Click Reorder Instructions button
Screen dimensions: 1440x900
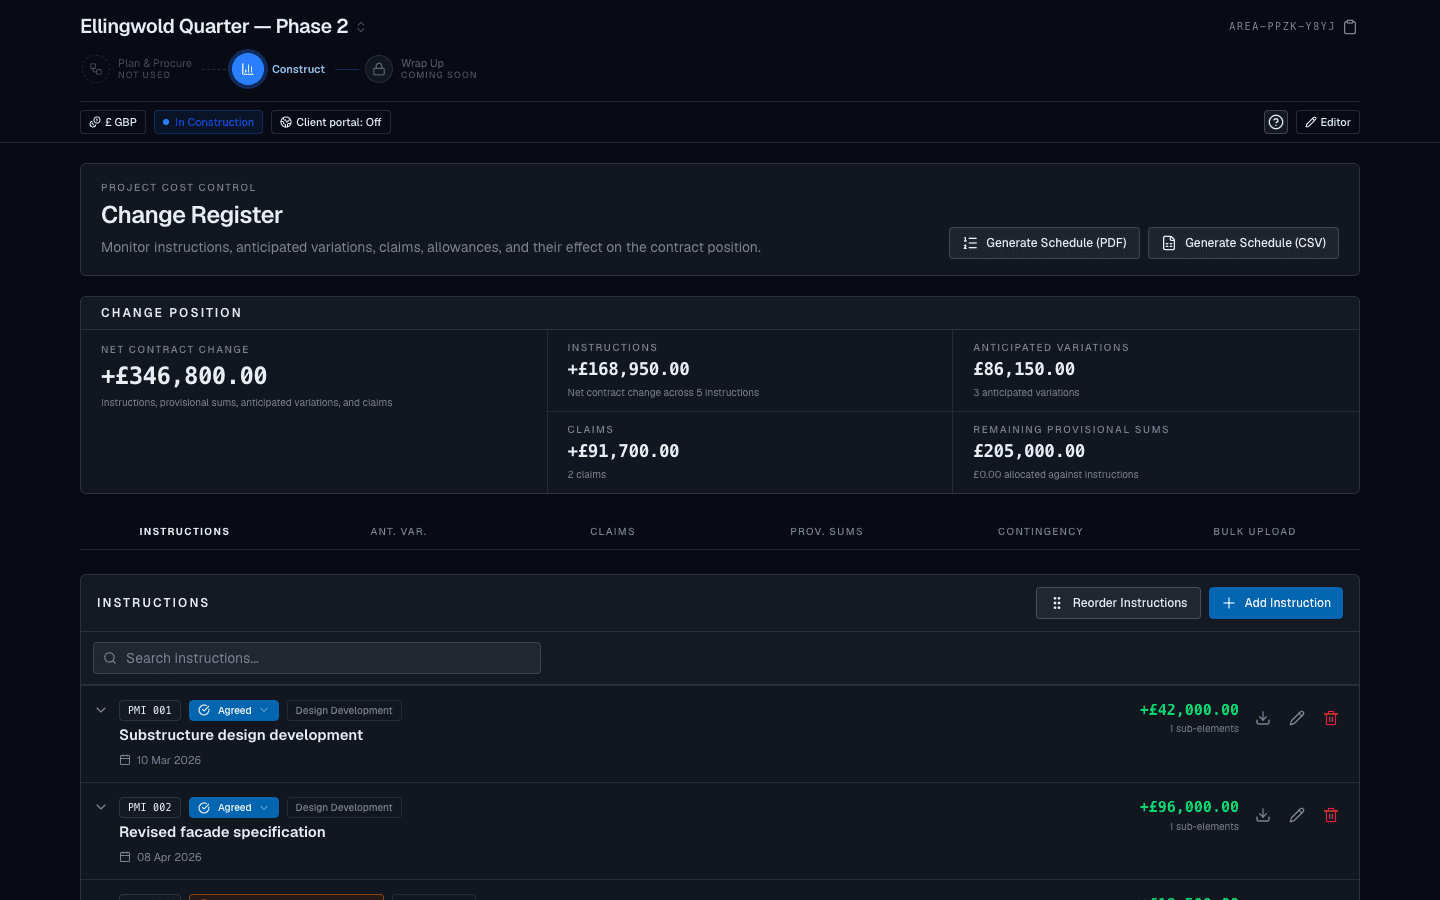[x=1118, y=603]
